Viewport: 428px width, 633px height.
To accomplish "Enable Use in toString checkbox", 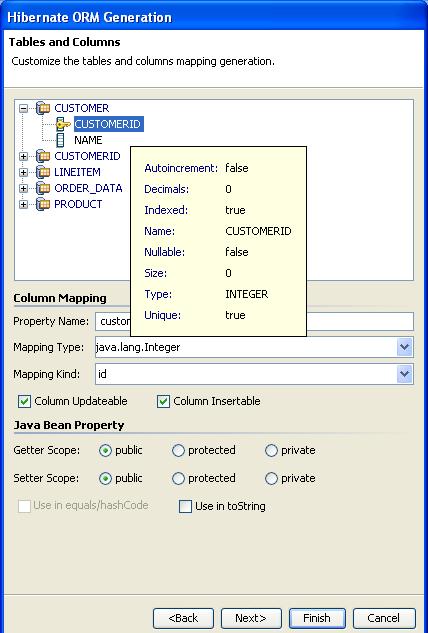I will coord(185,507).
